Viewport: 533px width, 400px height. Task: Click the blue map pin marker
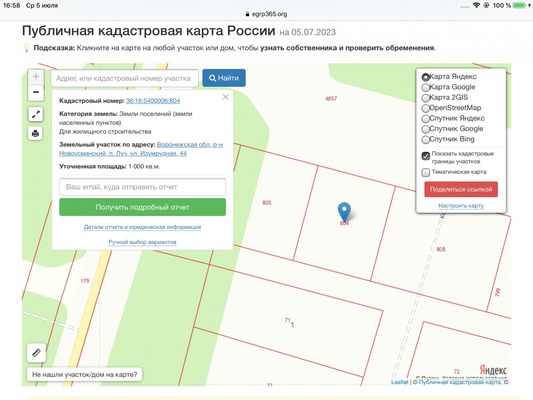344,212
